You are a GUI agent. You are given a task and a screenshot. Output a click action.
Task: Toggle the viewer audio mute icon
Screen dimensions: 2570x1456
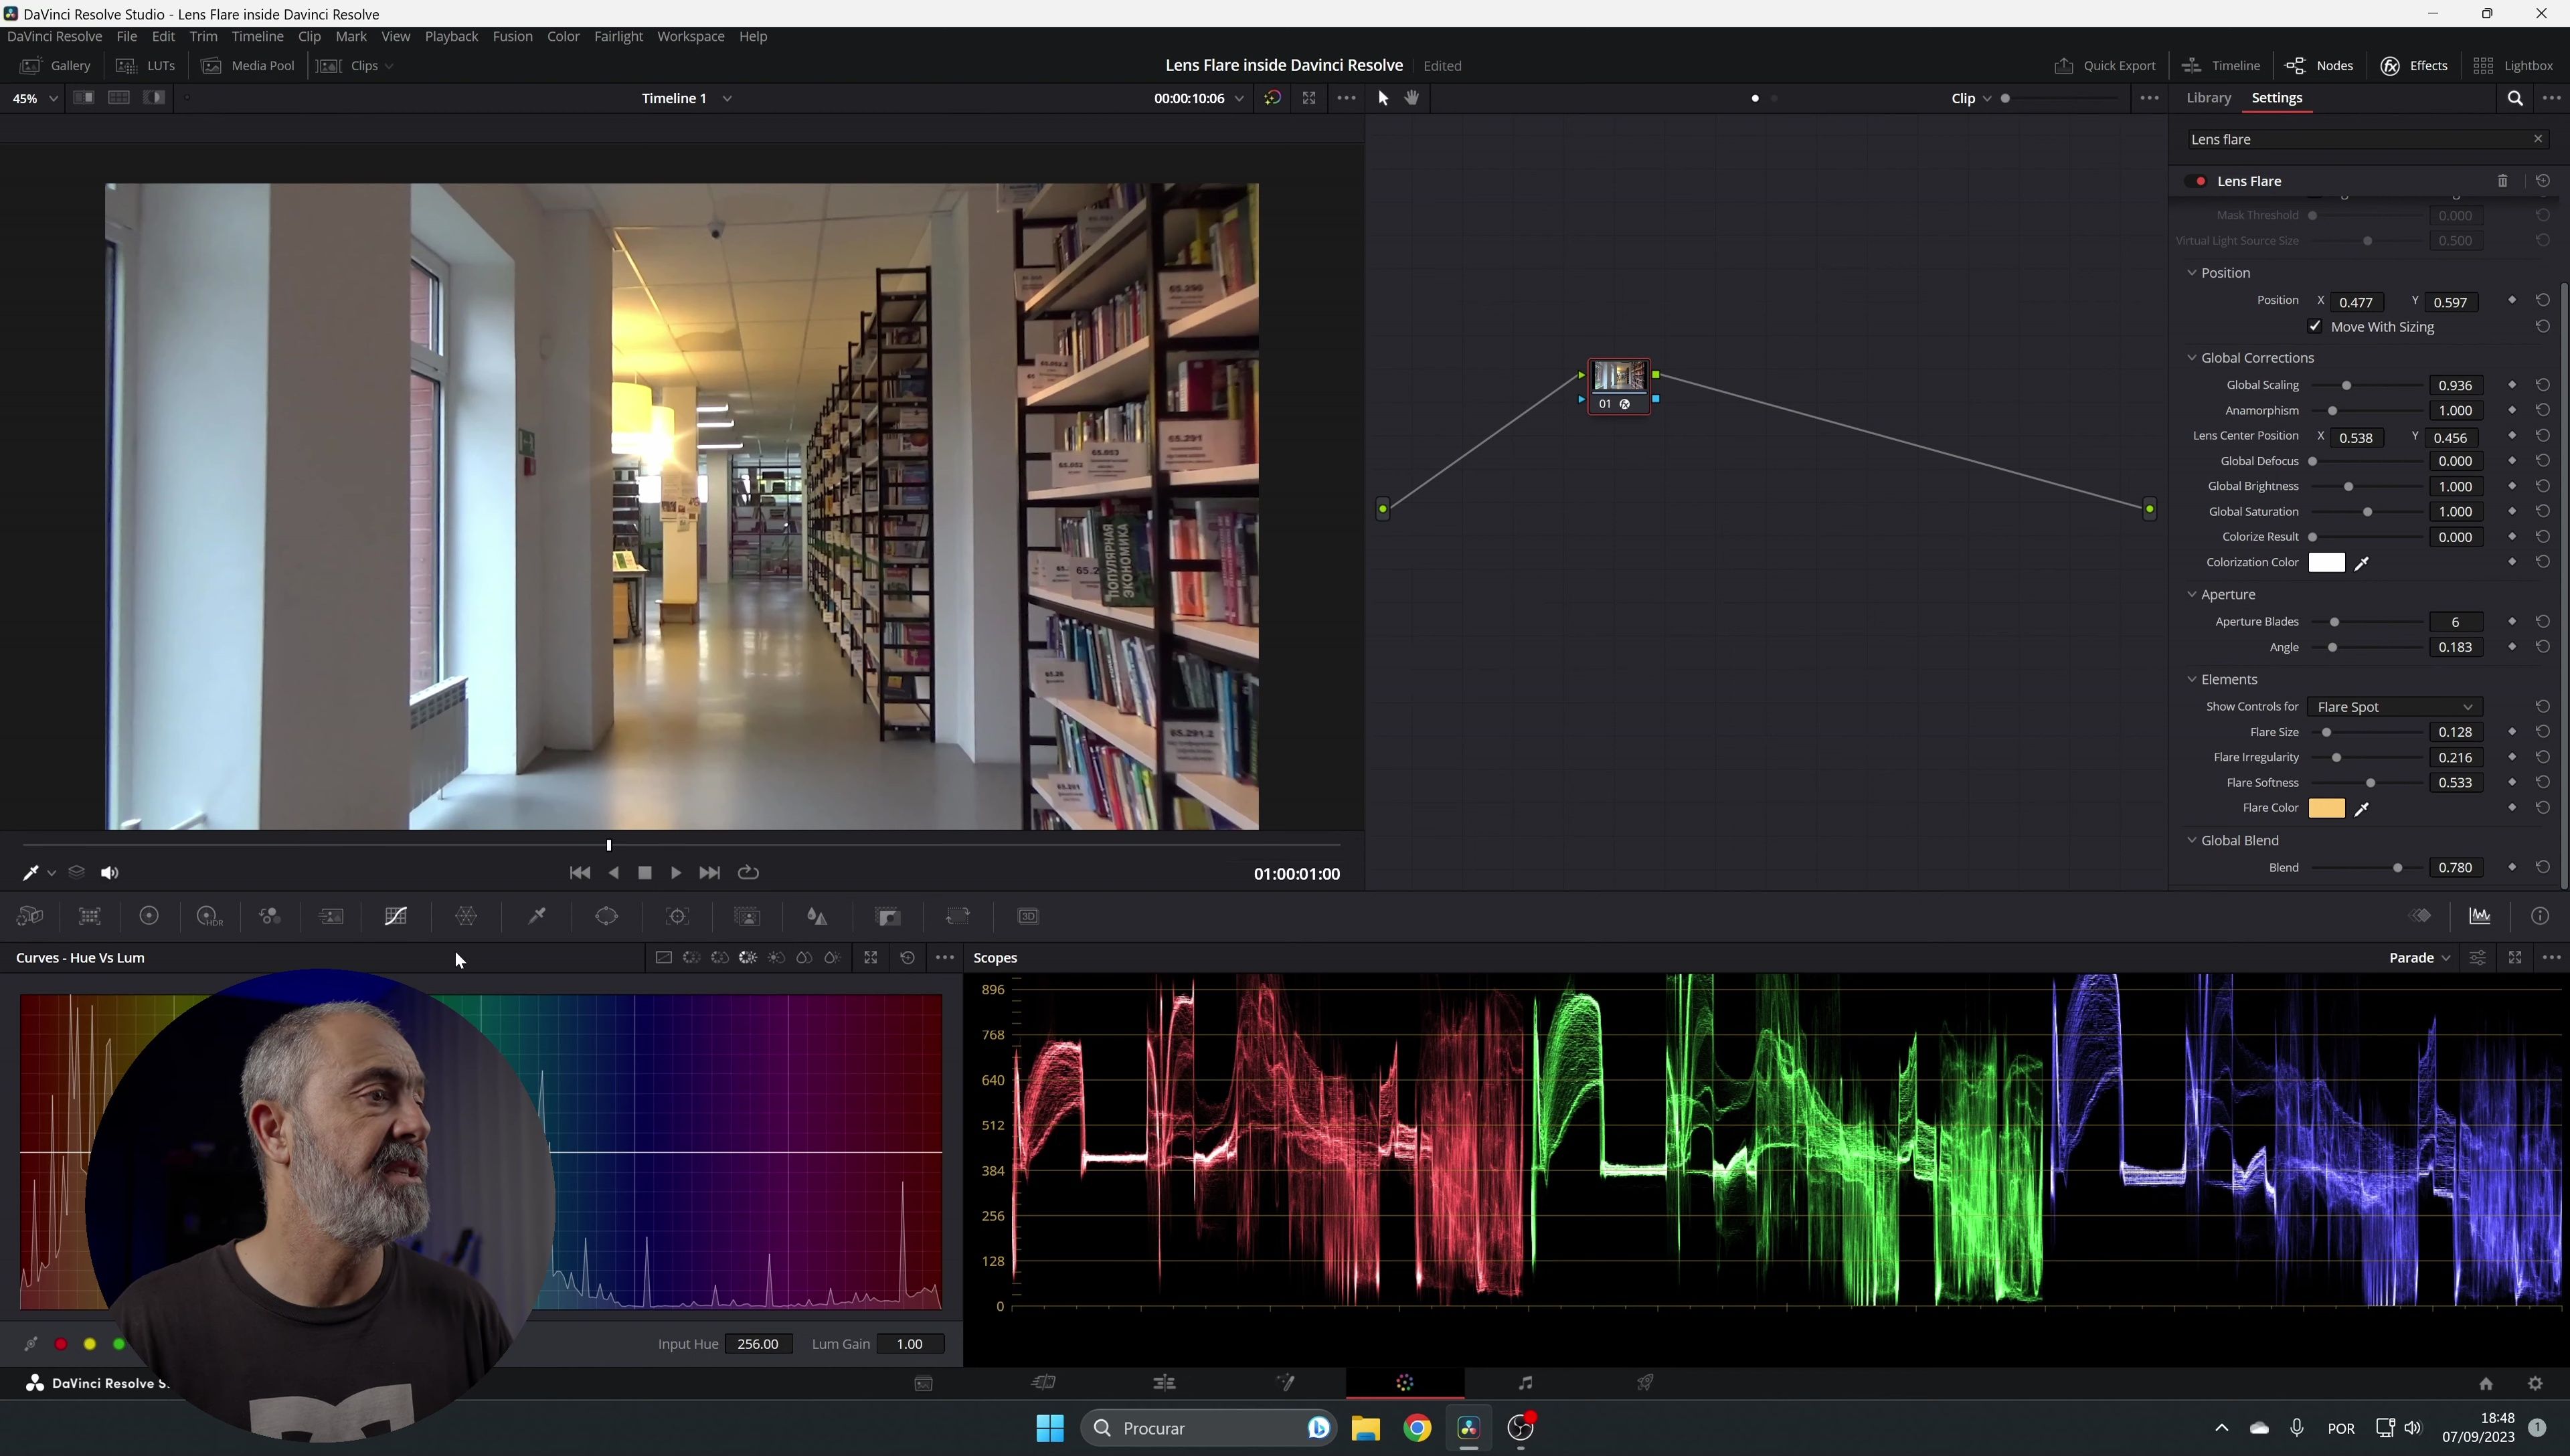[x=110, y=873]
